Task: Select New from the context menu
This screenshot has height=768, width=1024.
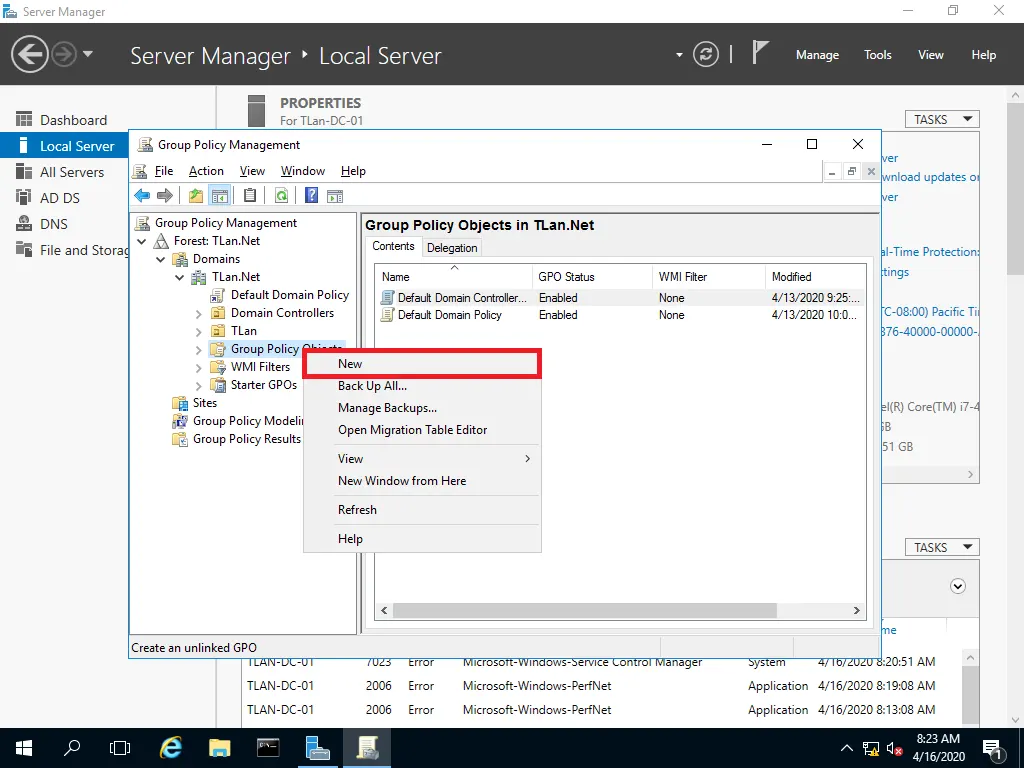Action: 422,364
